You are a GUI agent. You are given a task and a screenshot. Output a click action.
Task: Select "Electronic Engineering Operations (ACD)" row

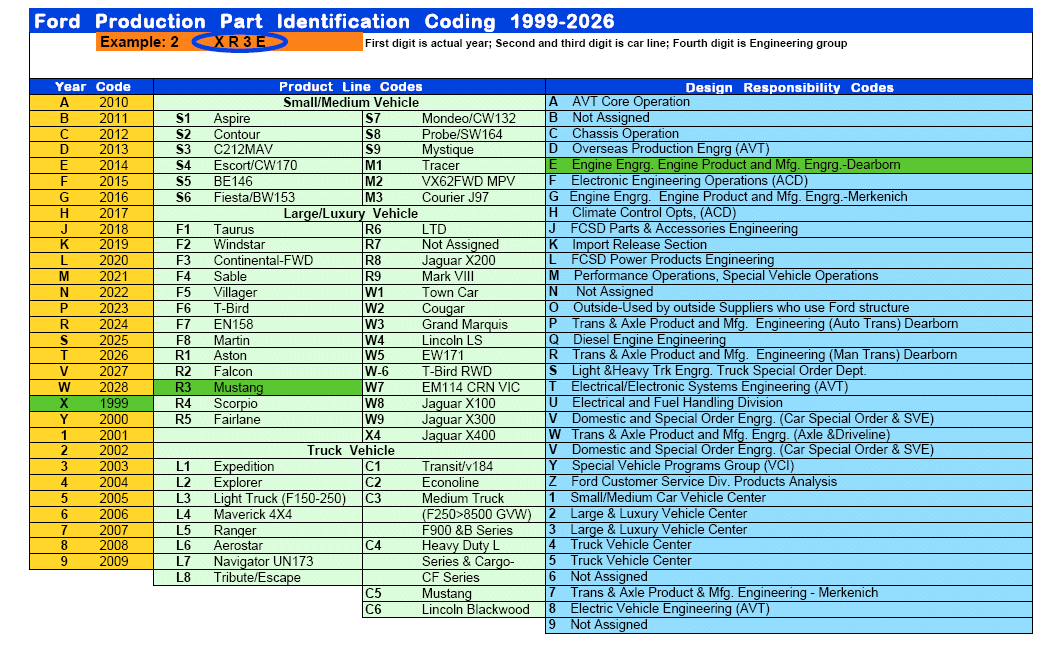point(789,181)
